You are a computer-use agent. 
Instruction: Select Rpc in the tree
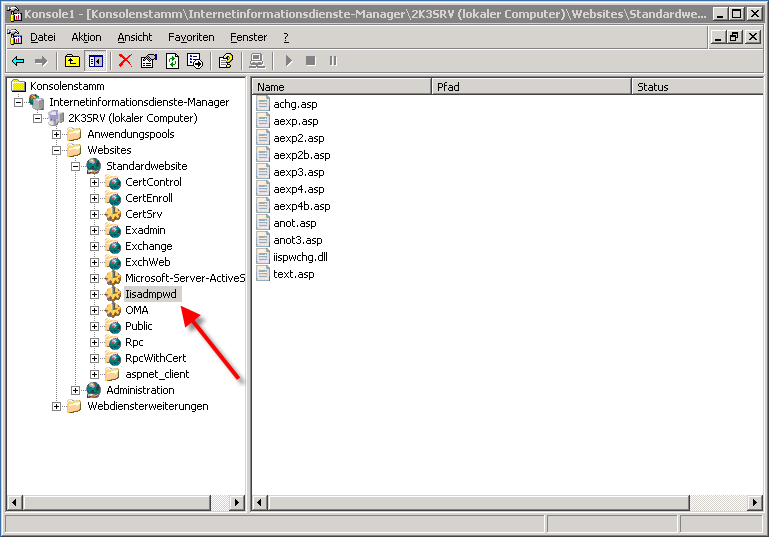pyautogui.click(x=134, y=342)
